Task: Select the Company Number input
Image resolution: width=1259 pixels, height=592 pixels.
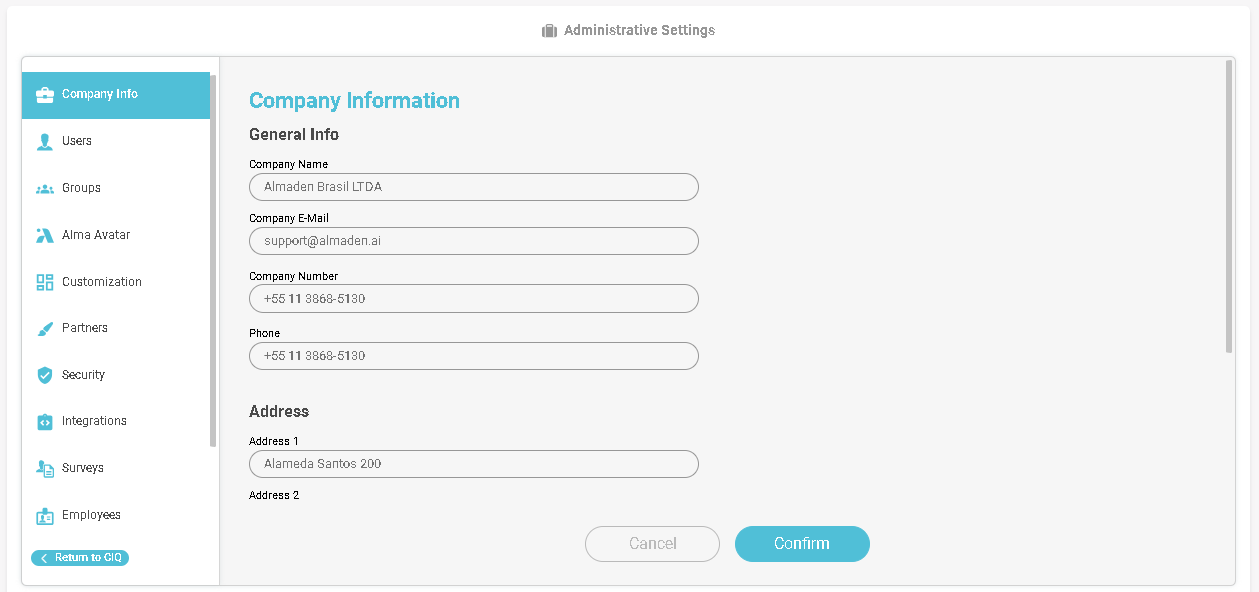Action: [473, 299]
